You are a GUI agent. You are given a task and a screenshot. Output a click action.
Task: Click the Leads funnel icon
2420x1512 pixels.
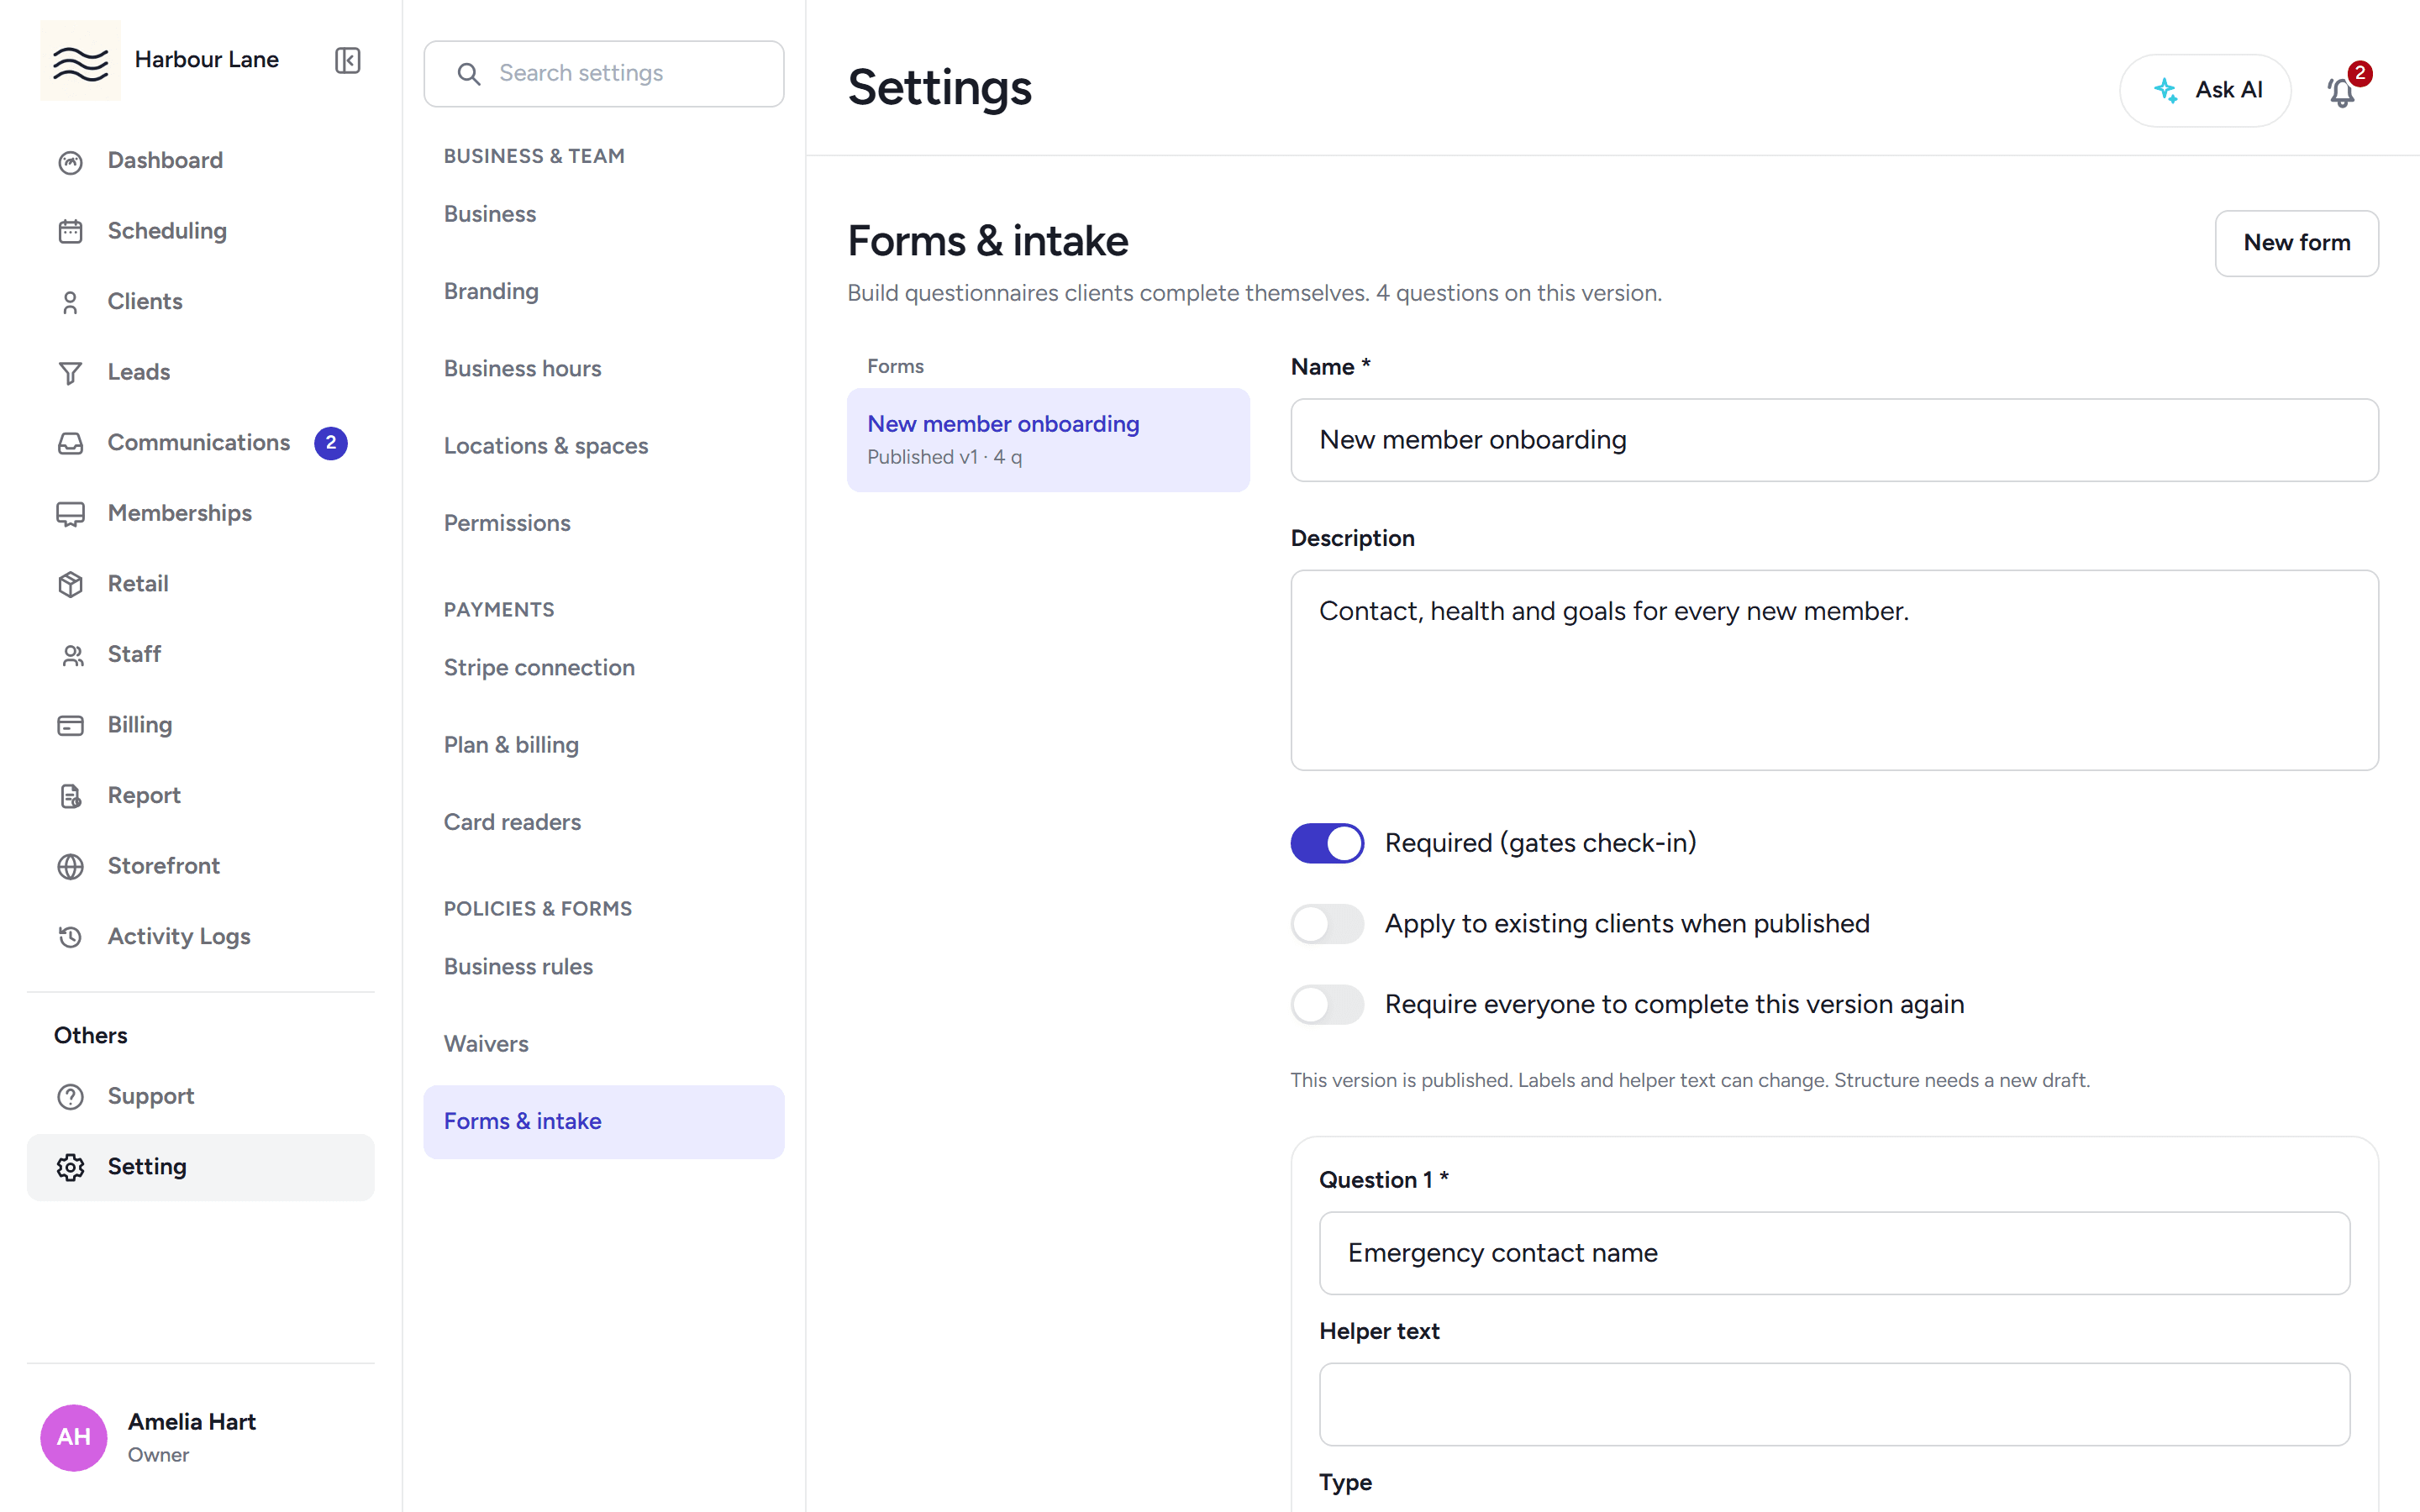(x=70, y=372)
